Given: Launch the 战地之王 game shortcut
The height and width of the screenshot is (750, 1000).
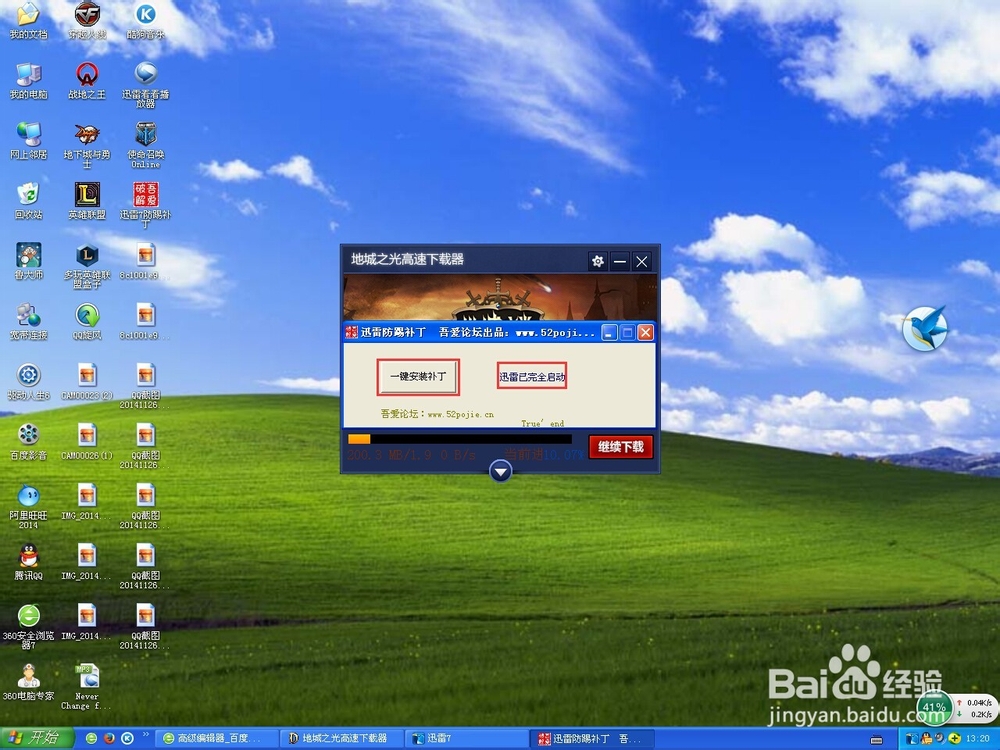Looking at the screenshot, I should click(x=87, y=80).
